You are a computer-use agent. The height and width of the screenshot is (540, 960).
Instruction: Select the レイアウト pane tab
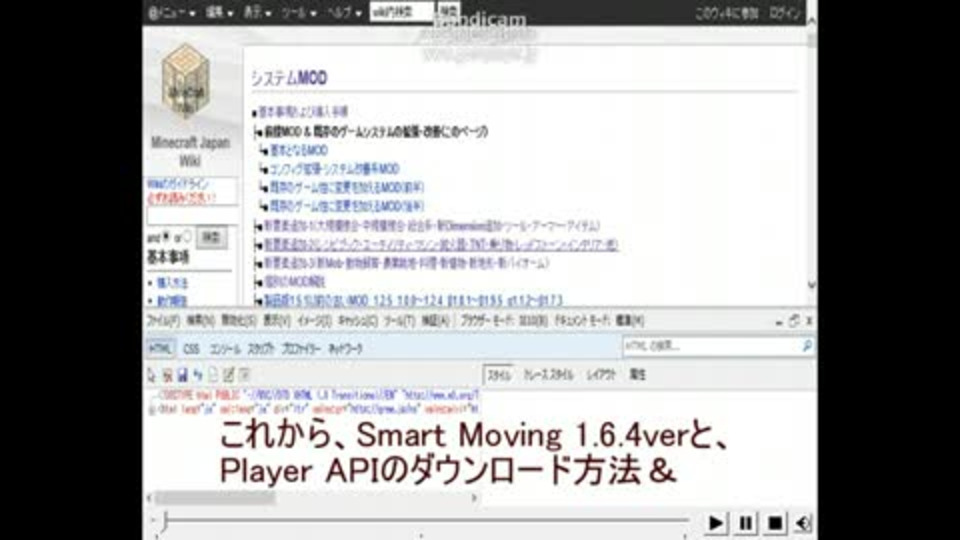600,375
